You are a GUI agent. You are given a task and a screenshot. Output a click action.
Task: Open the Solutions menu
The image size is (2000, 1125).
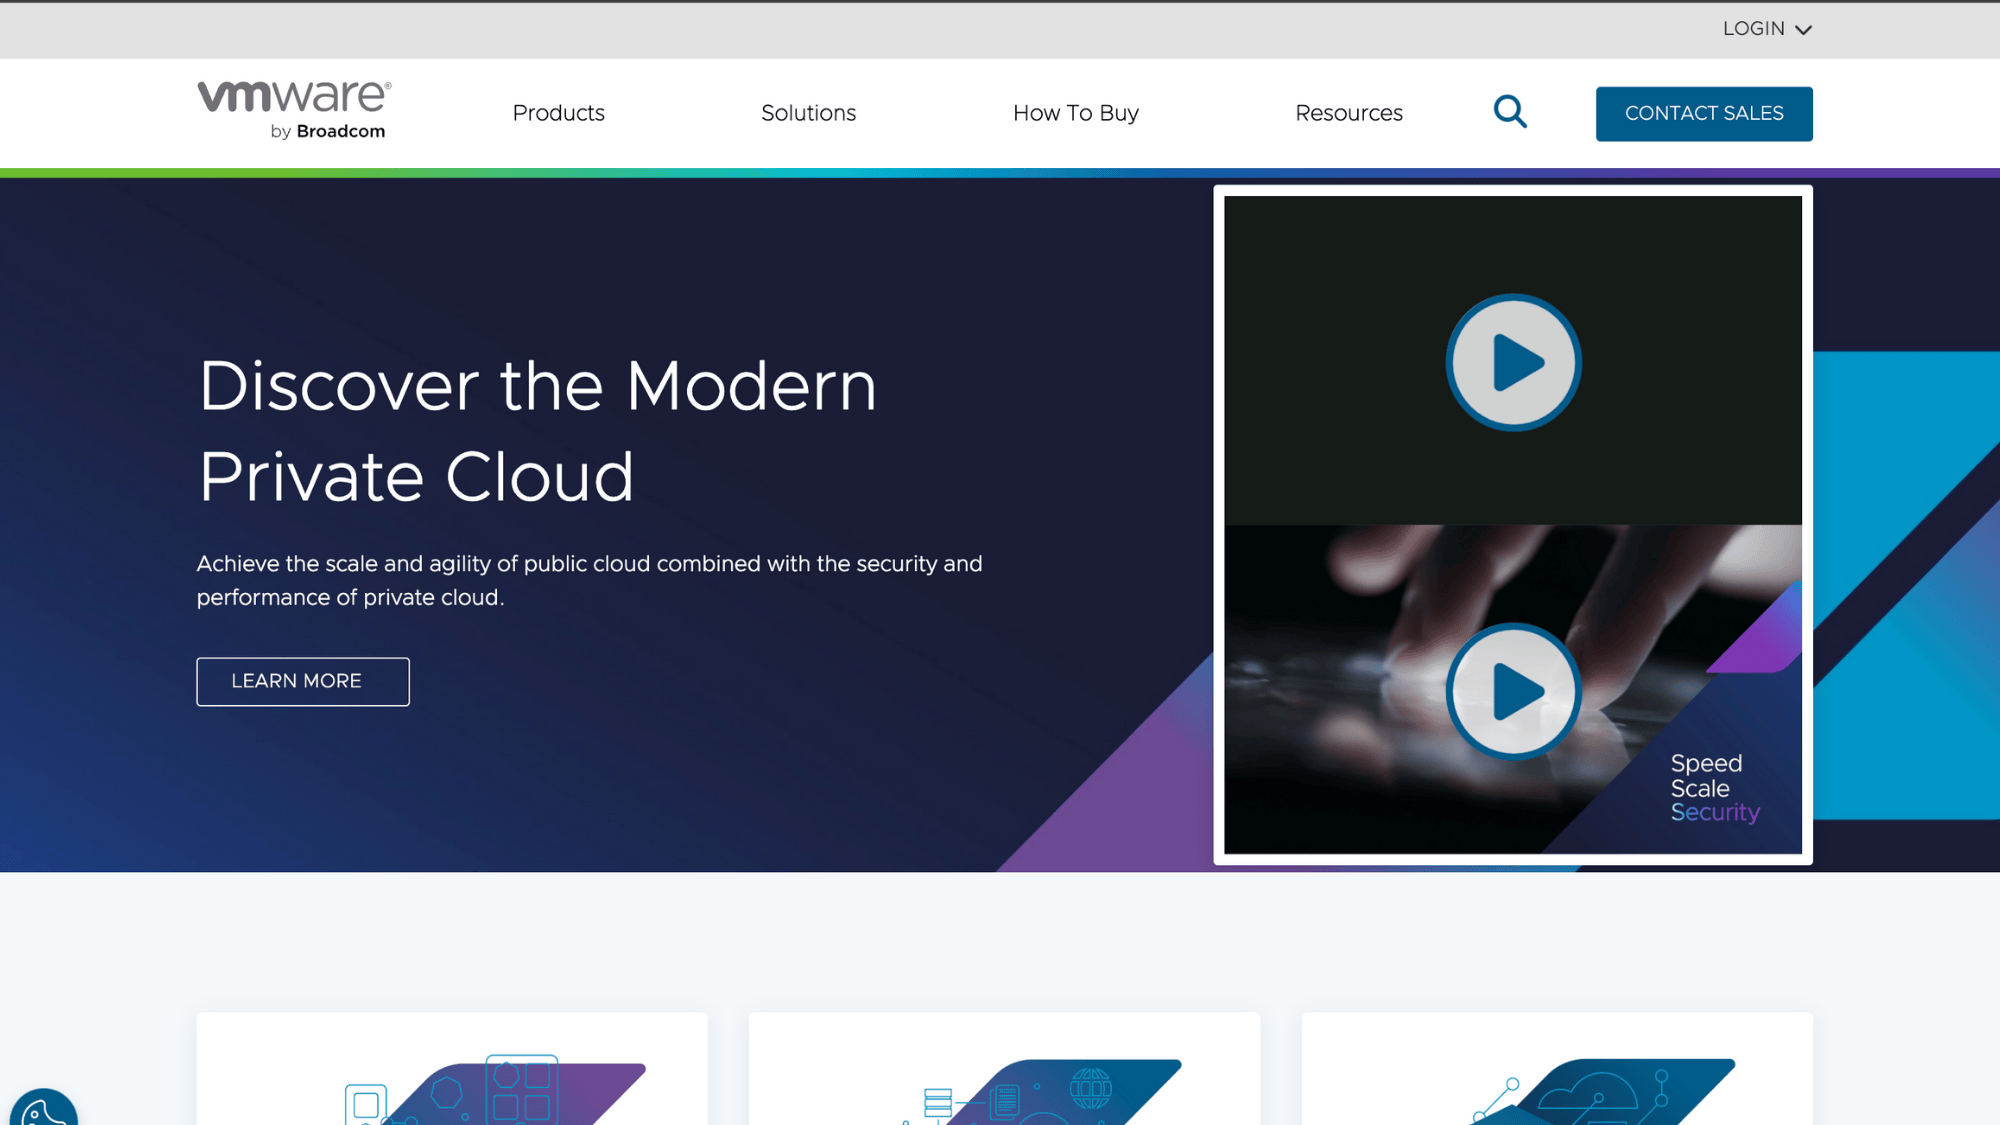(808, 113)
